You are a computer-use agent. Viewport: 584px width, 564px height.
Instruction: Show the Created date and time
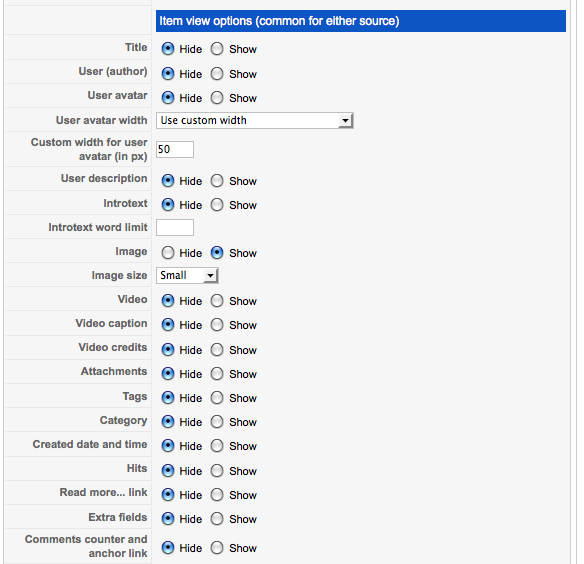[x=217, y=446]
